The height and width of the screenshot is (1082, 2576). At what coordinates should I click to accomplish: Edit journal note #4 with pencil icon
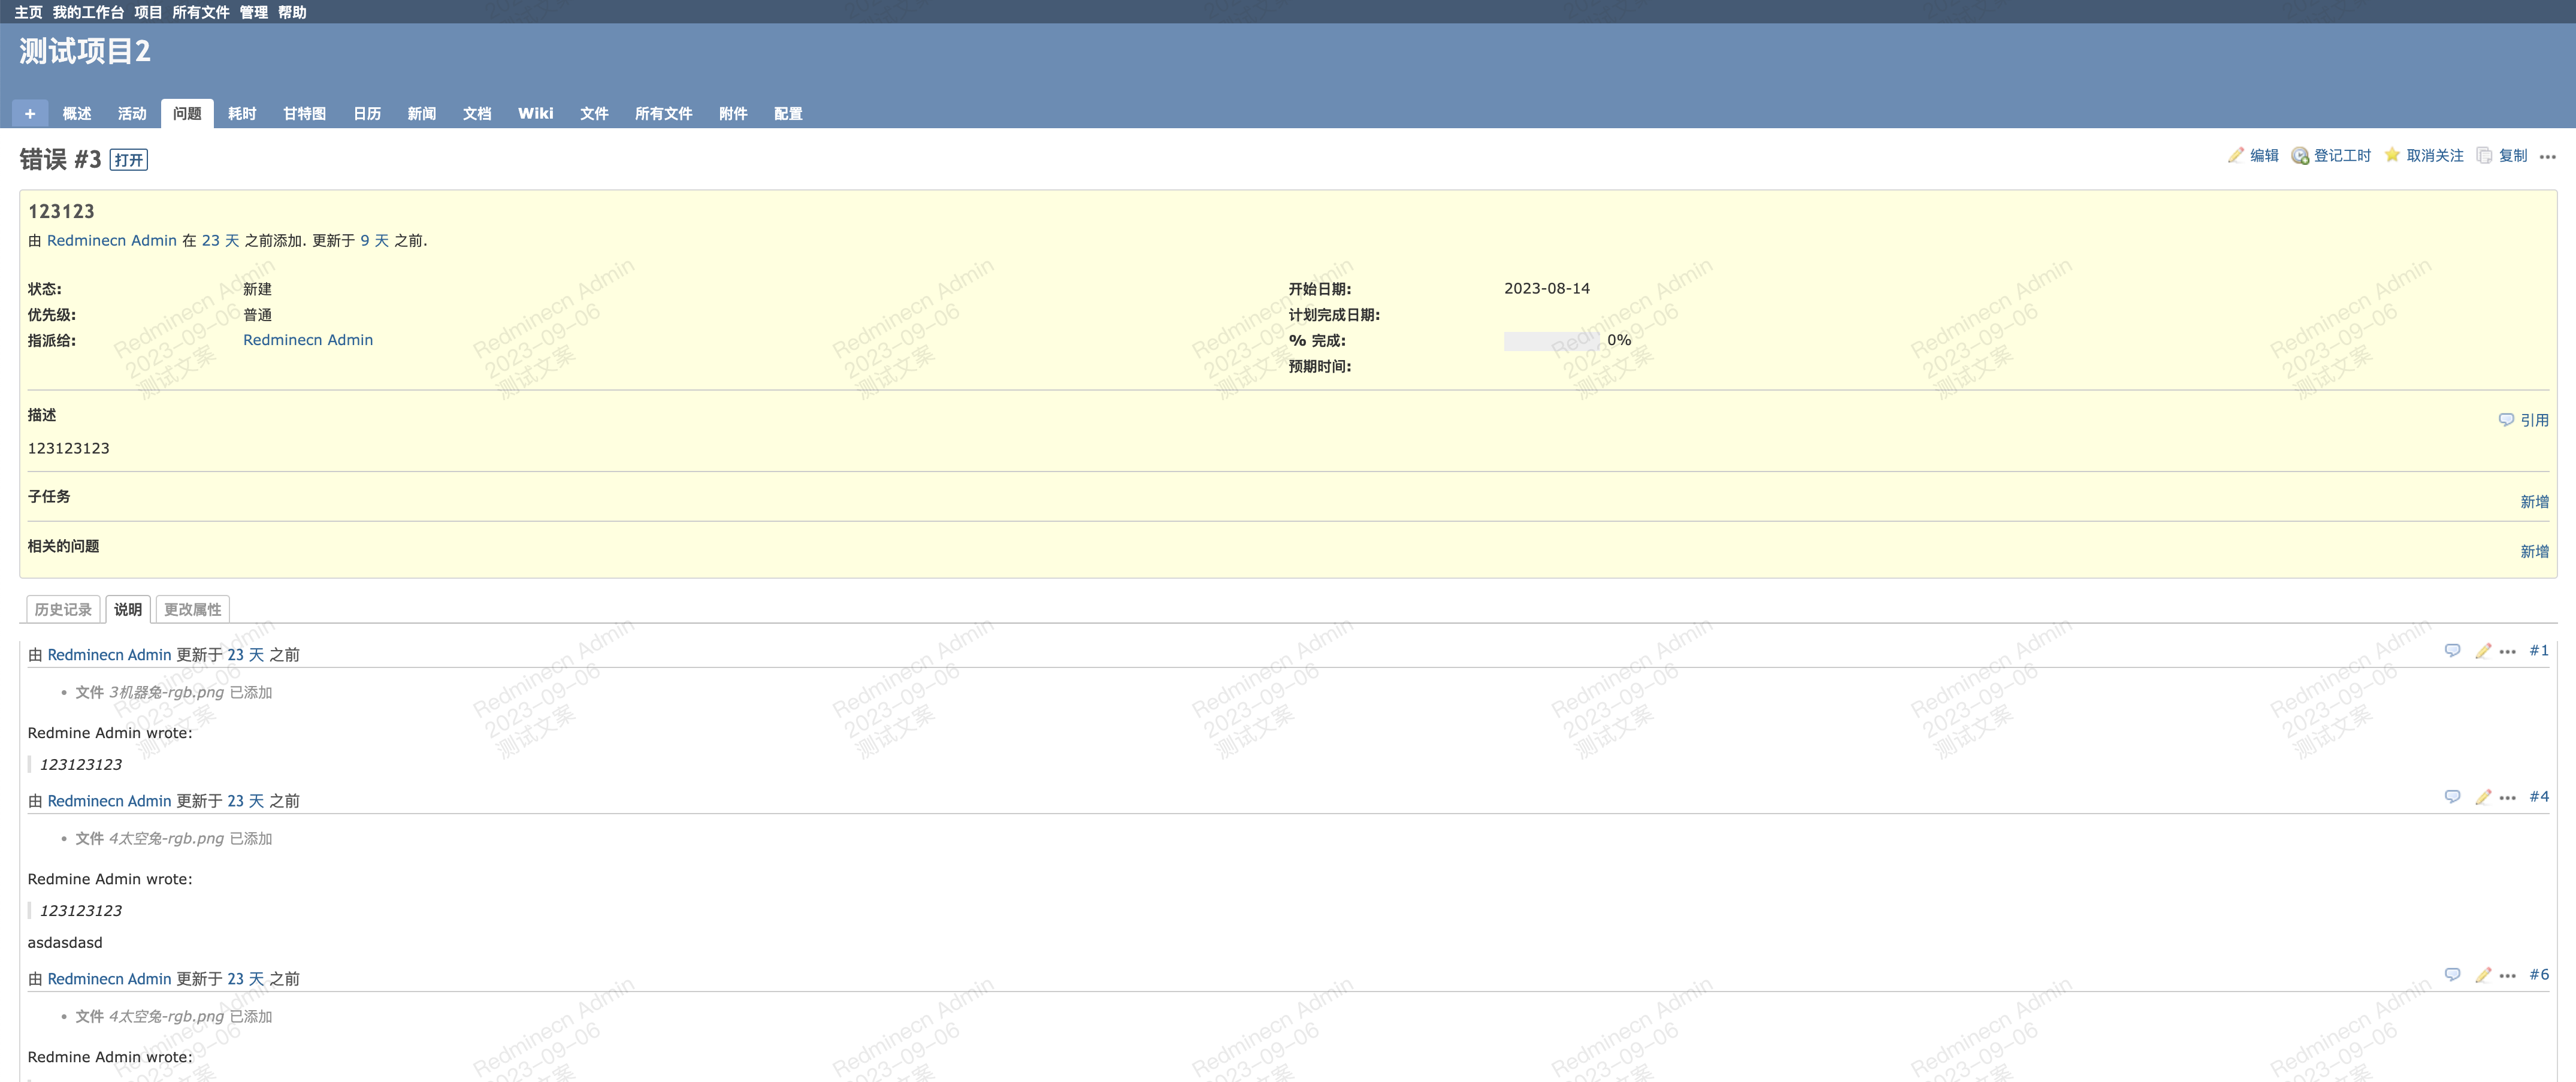[2482, 797]
